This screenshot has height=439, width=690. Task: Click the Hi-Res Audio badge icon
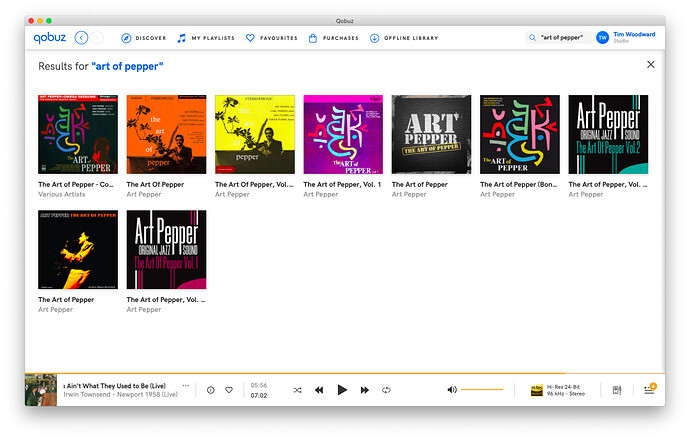pos(536,390)
